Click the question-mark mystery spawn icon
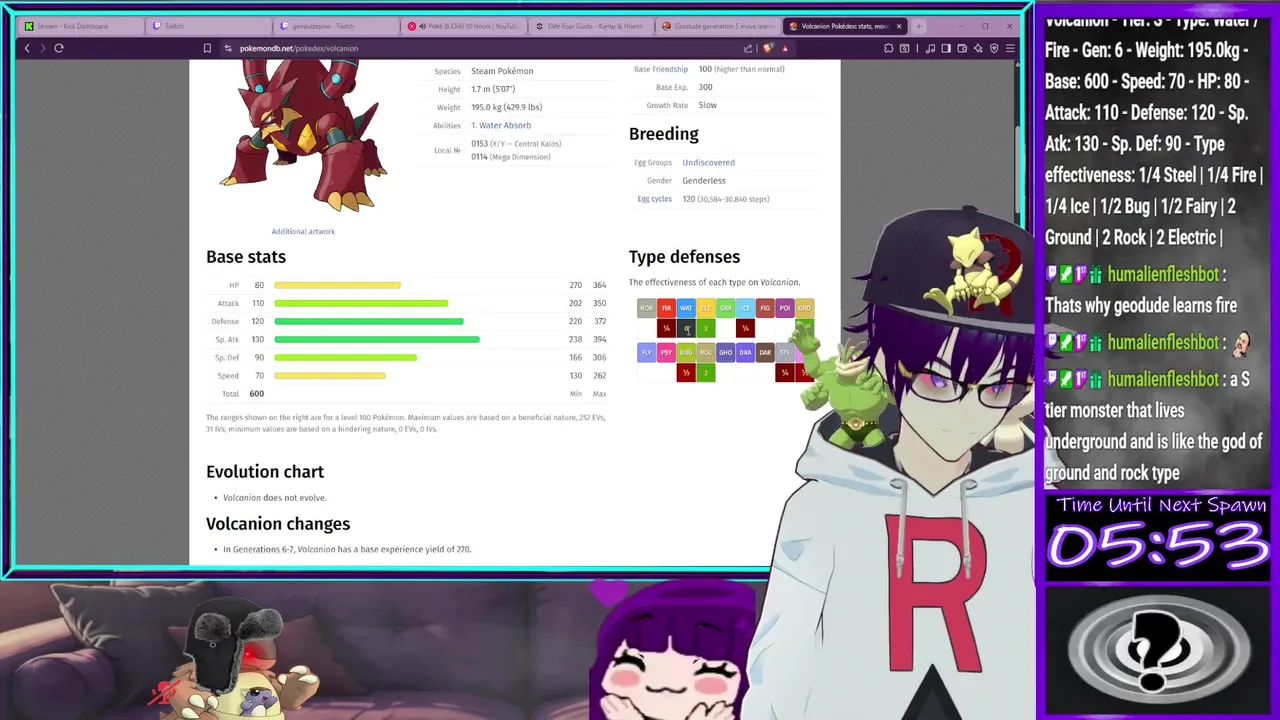Viewport: 1280px width, 720px height. 1157,650
